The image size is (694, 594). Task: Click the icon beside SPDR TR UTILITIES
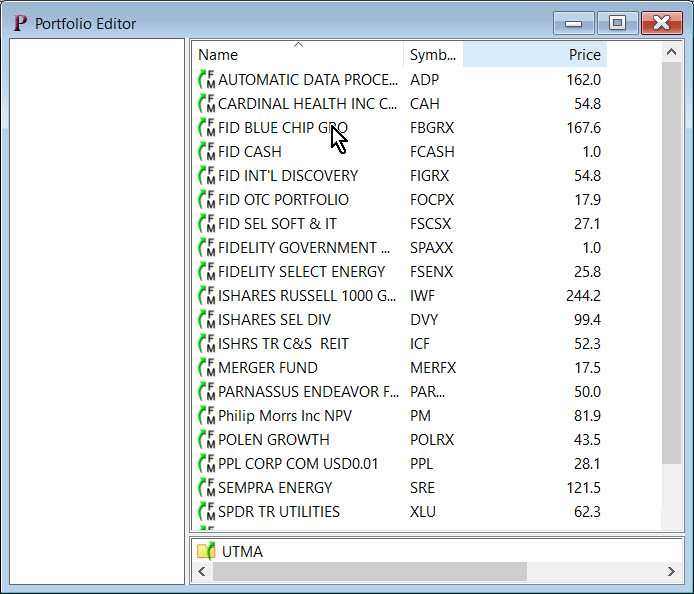(207, 511)
